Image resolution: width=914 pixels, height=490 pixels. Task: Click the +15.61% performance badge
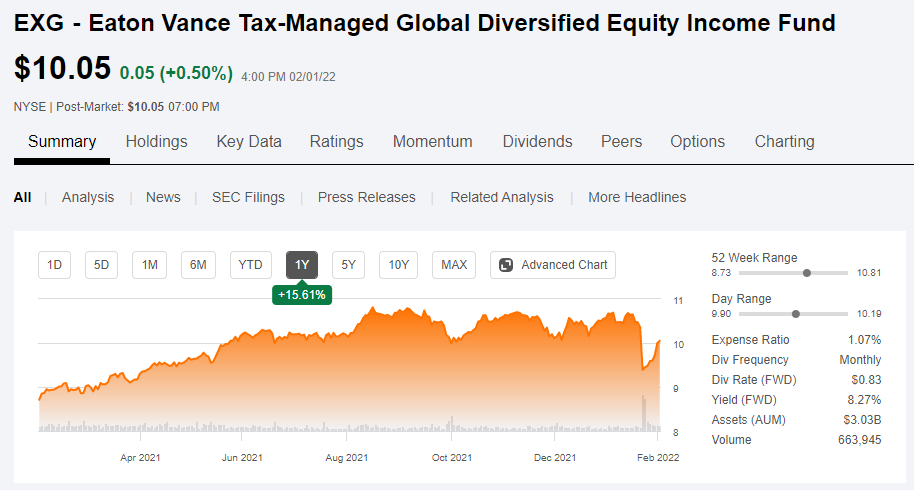tap(302, 295)
